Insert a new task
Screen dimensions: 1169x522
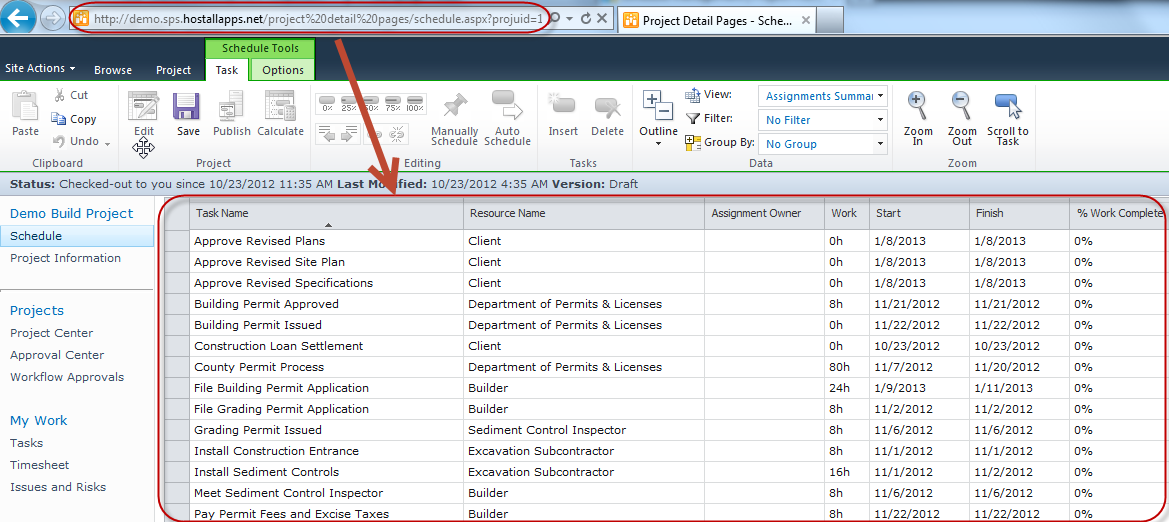point(563,113)
